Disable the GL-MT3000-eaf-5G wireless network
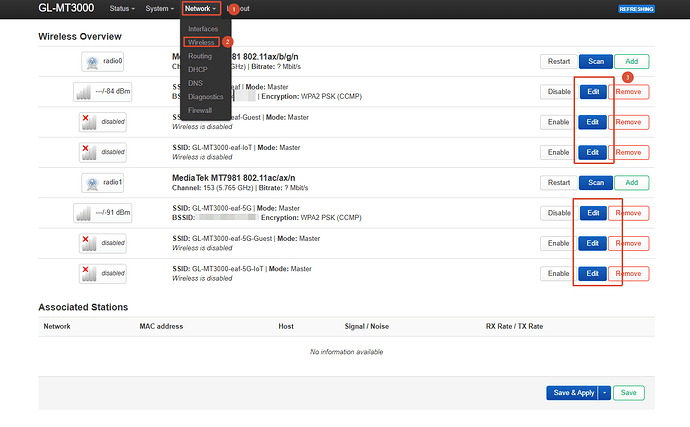The width and height of the screenshot is (690, 427). point(559,213)
